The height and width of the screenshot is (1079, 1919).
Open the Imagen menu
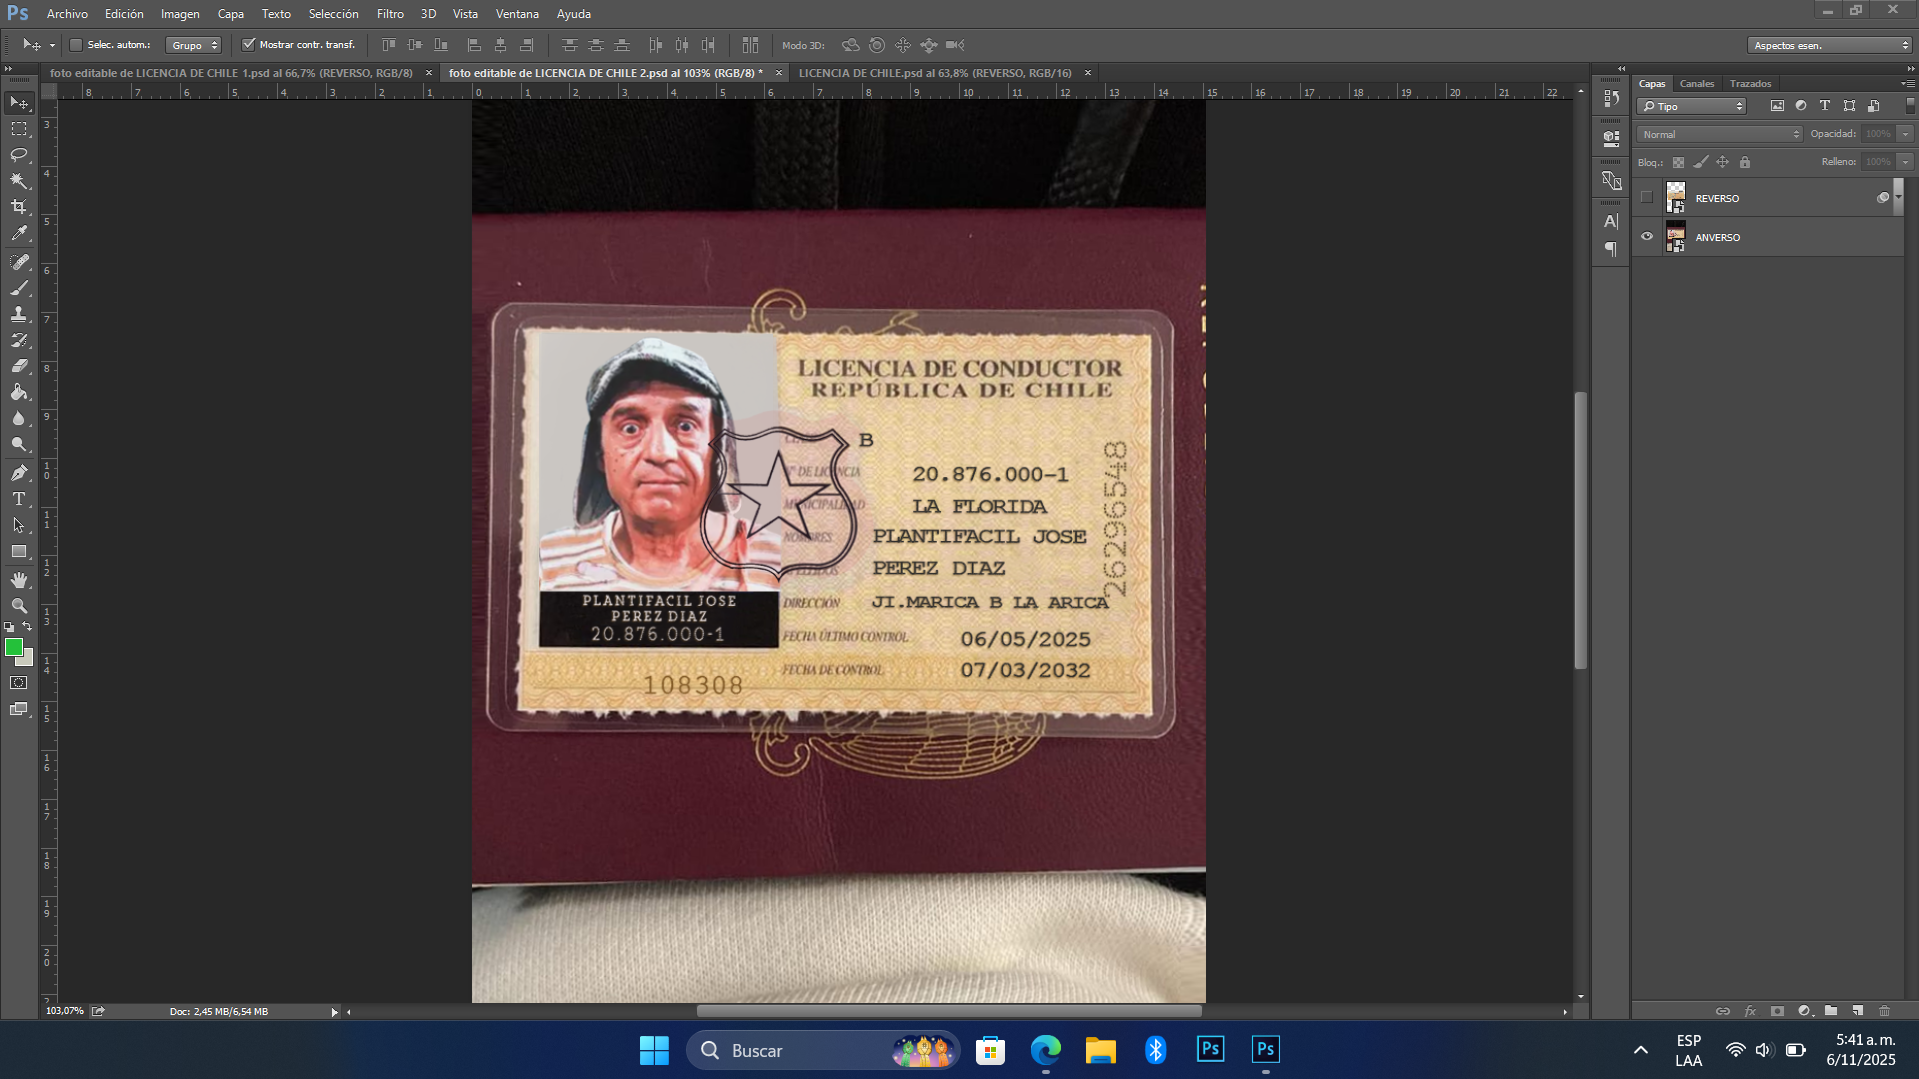(179, 14)
